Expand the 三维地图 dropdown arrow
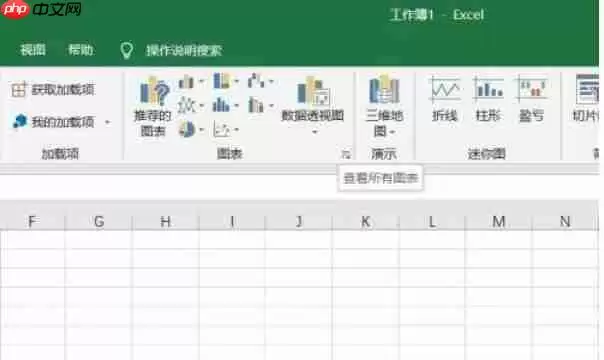 click(x=393, y=132)
